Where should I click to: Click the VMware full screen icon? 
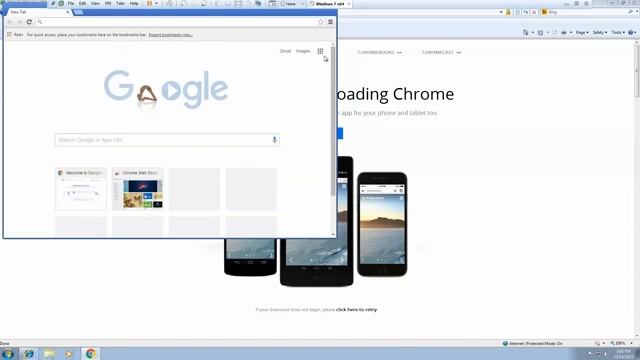click(238, 3)
